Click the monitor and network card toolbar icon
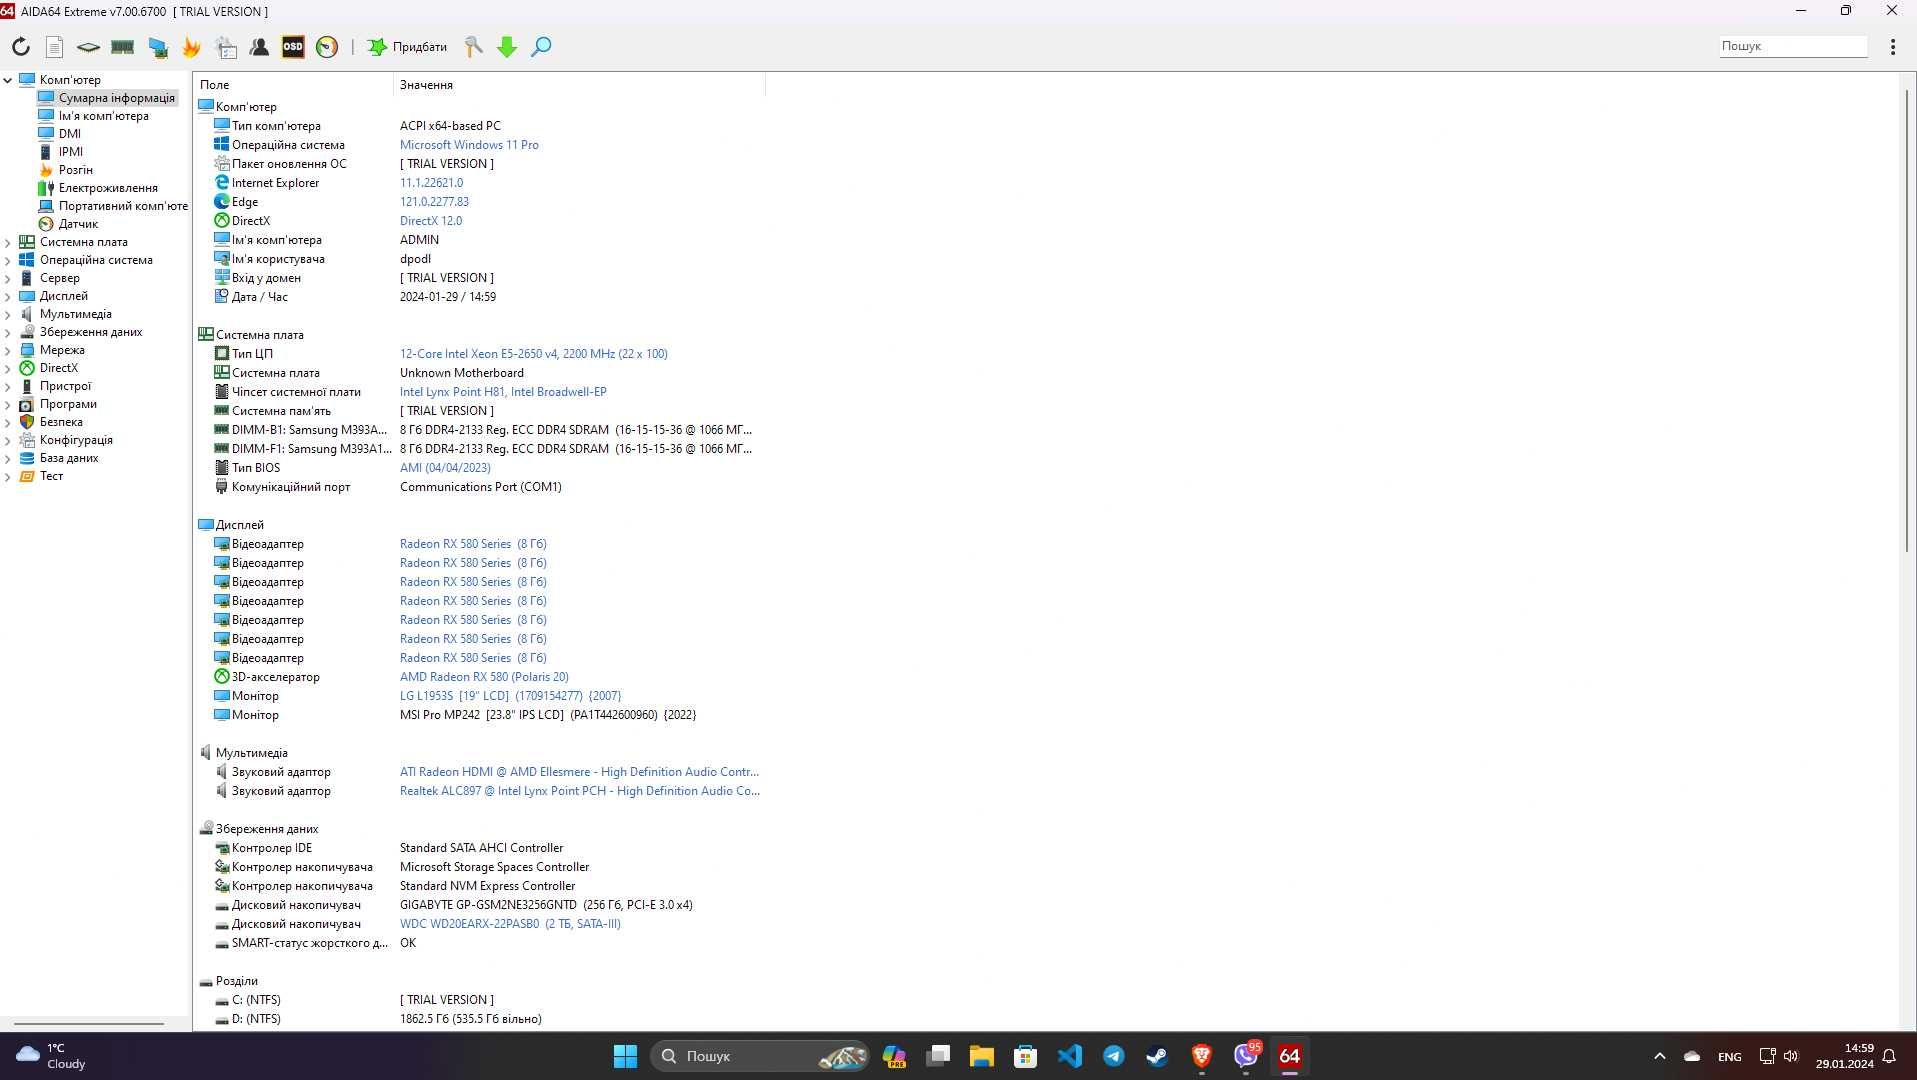Screen dimensions: 1917x1080 click(157, 47)
